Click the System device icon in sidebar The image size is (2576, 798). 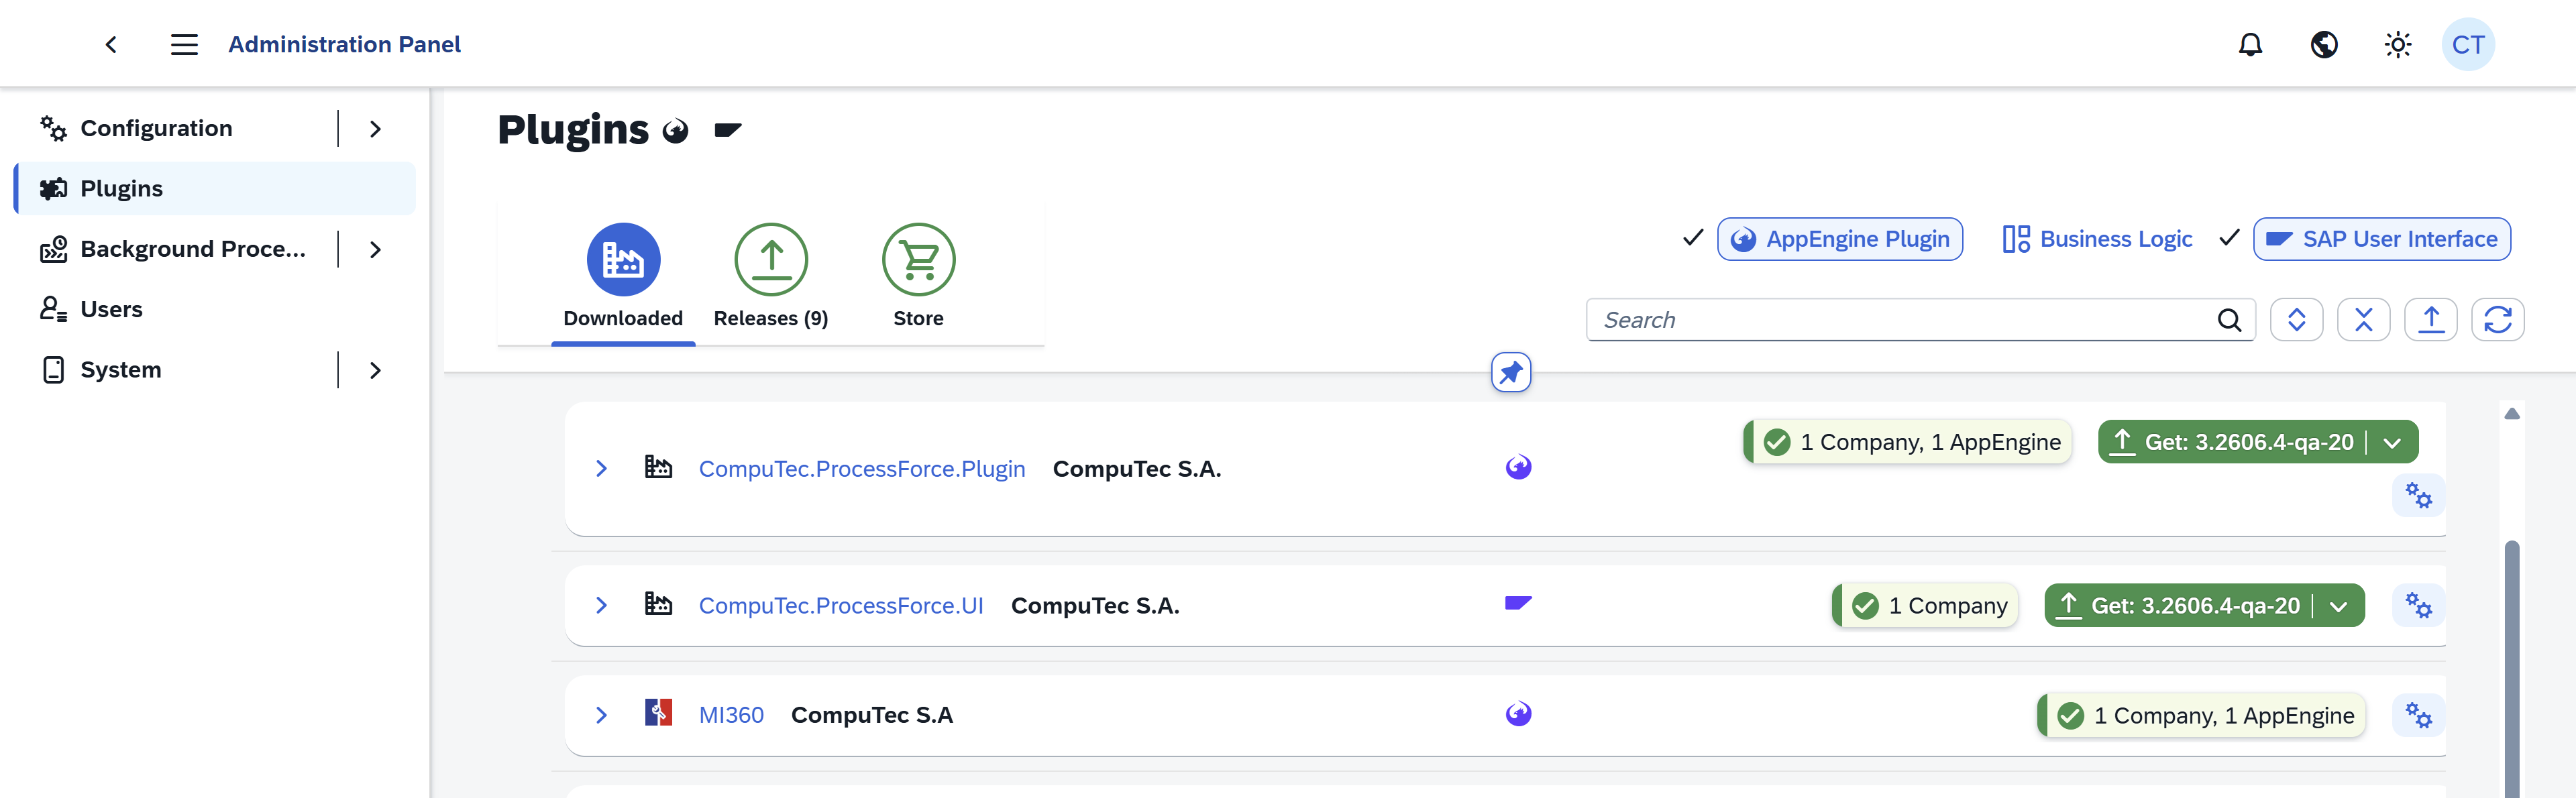53,370
